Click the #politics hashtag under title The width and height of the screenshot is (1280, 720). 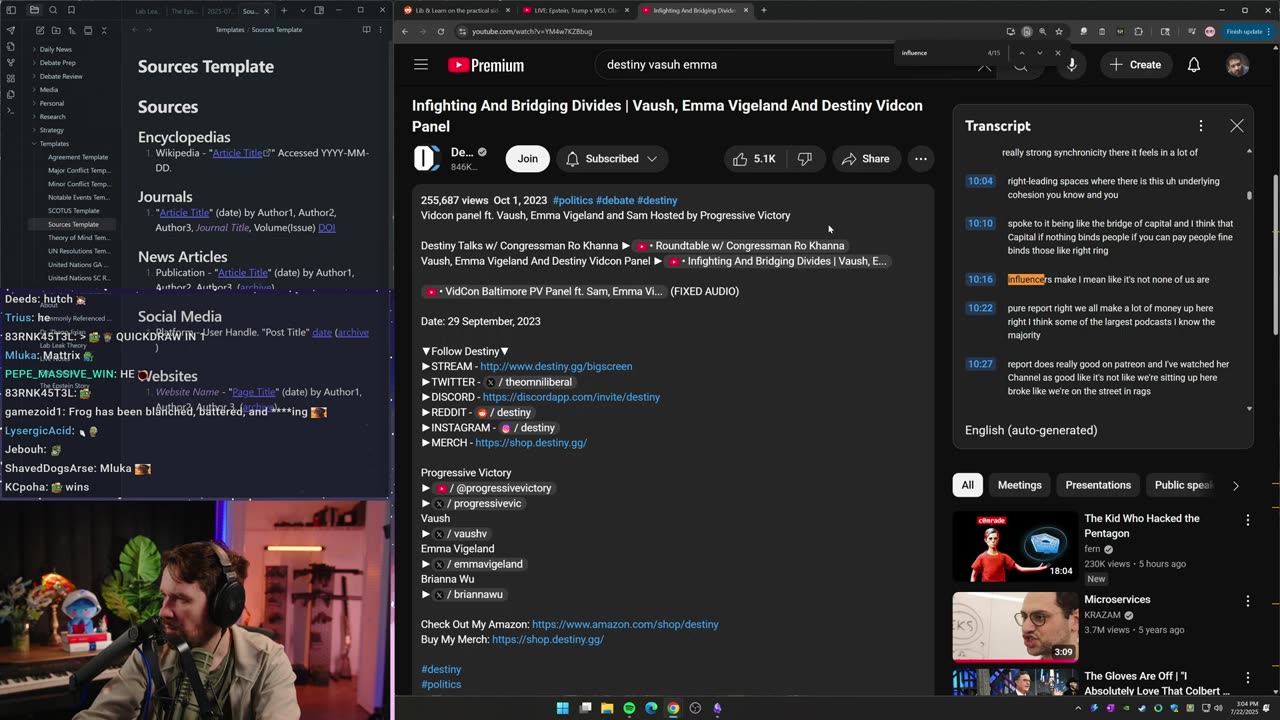click(573, 201)
